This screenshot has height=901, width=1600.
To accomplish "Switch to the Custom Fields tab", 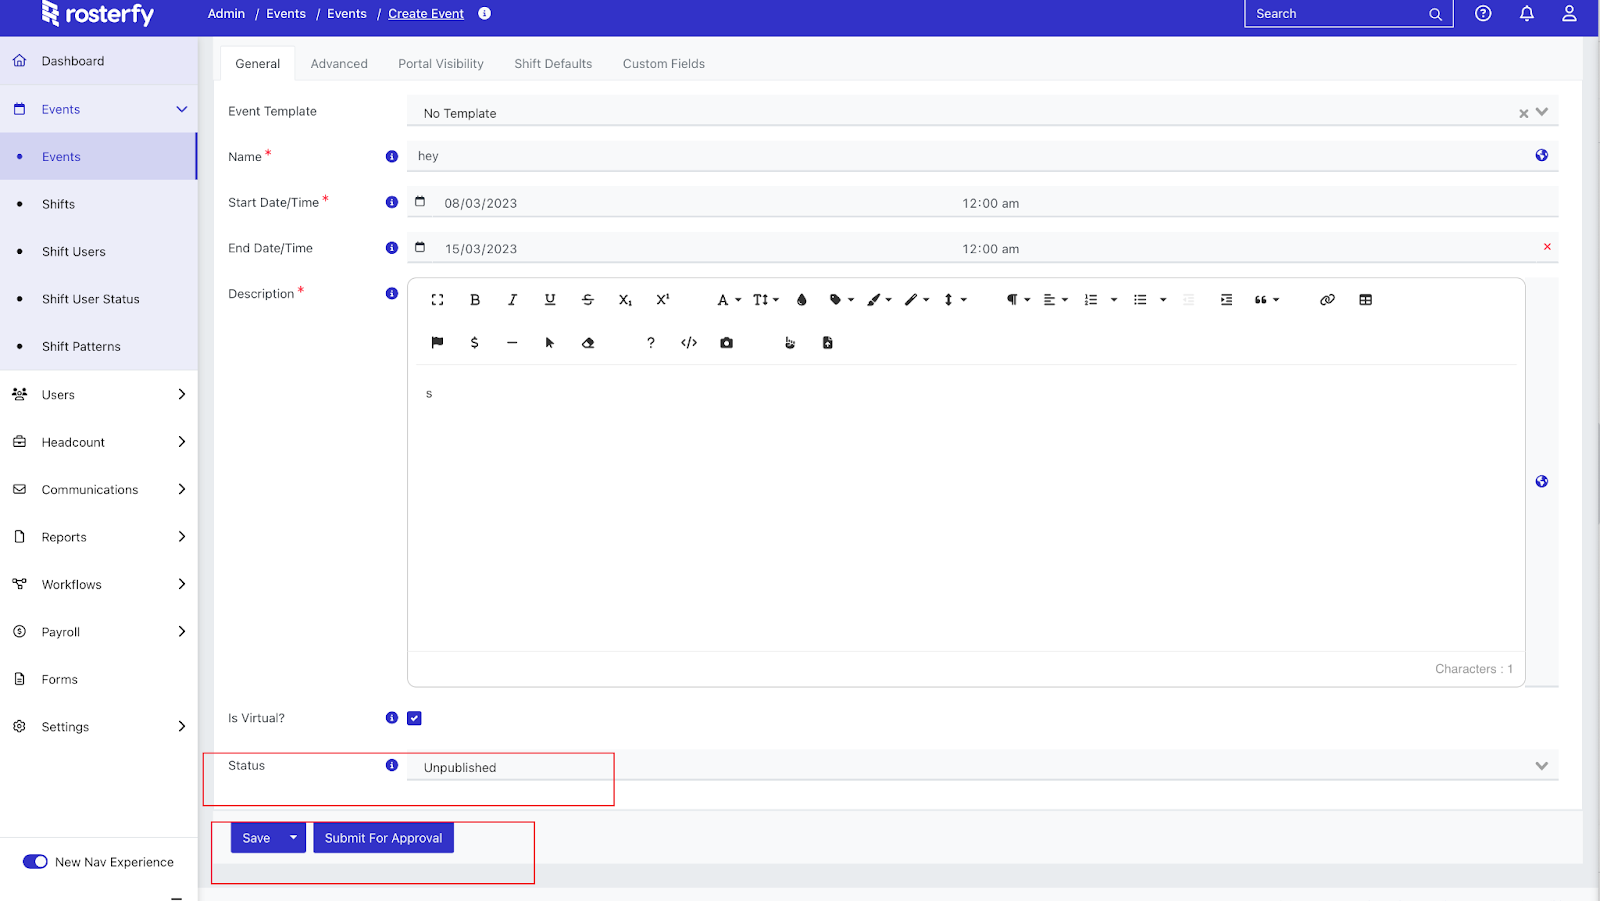I will [x=664, y=64].
